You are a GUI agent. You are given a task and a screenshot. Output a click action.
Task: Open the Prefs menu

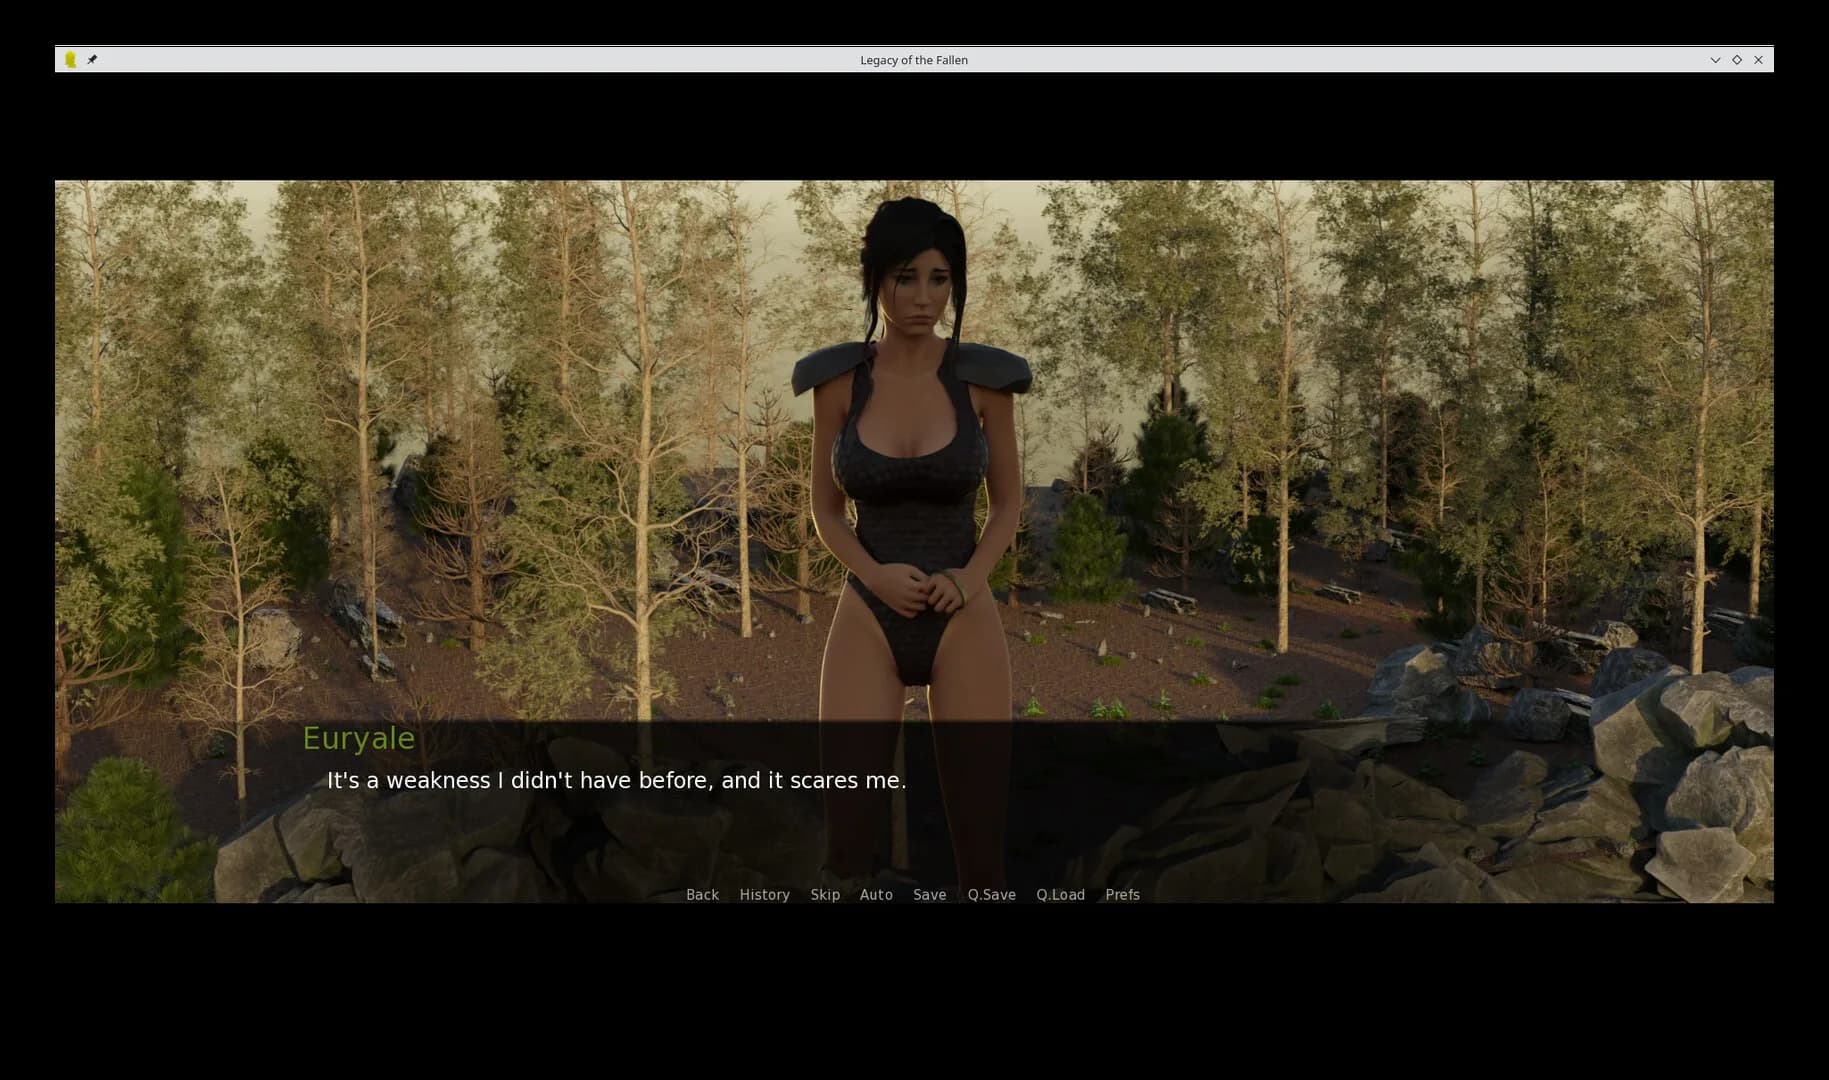point(1122,895)
